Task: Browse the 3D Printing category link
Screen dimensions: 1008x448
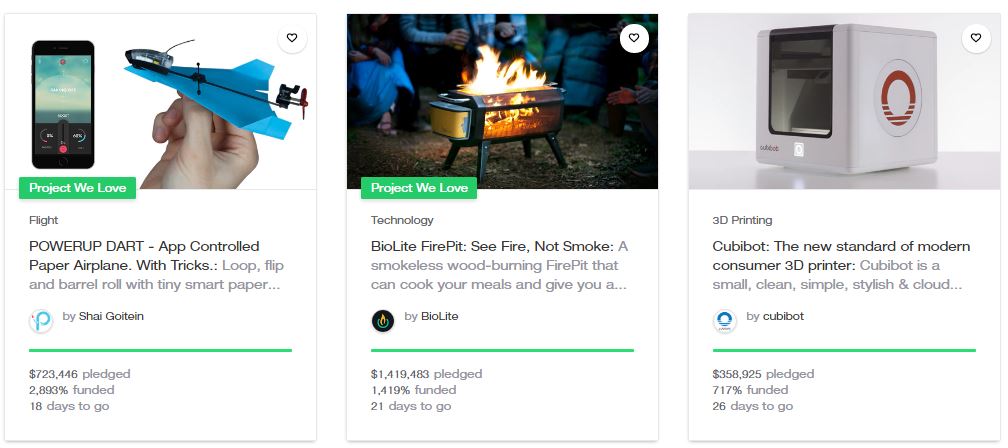Action: (x=742, y=220)
